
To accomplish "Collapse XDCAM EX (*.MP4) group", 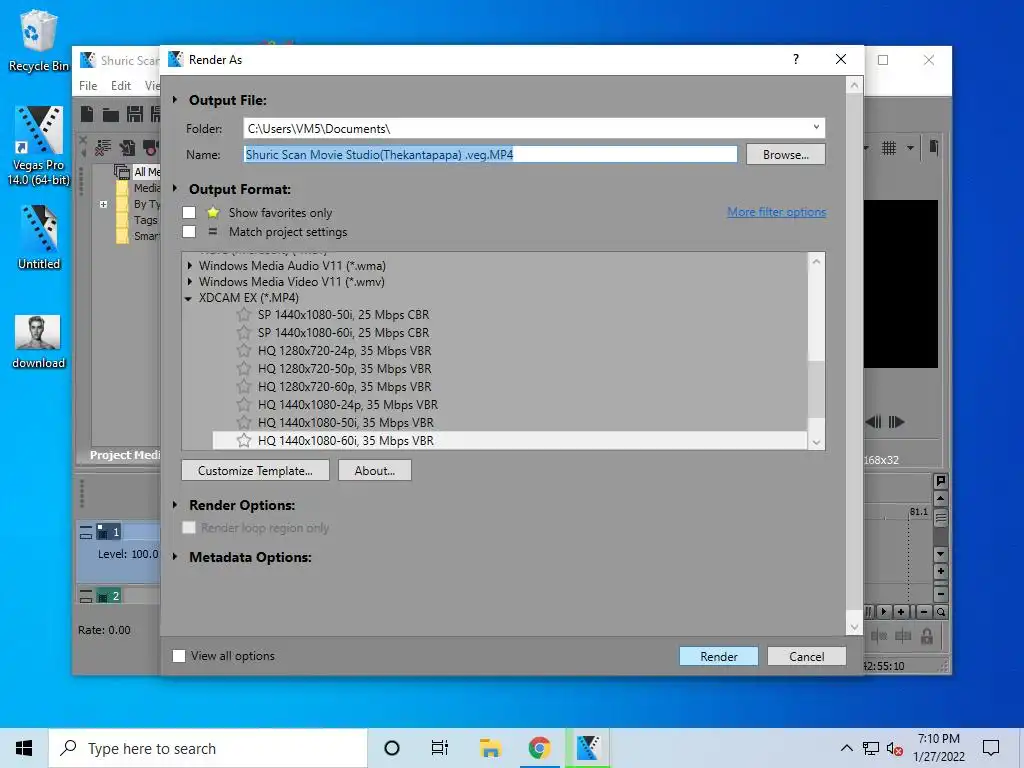I will point(188,298).
